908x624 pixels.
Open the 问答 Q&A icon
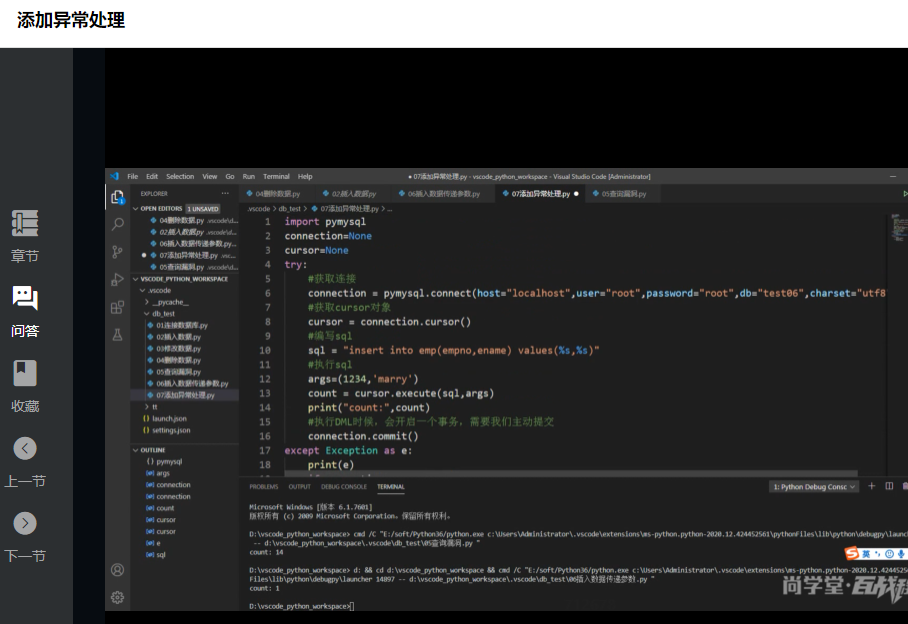pos(25,298)
